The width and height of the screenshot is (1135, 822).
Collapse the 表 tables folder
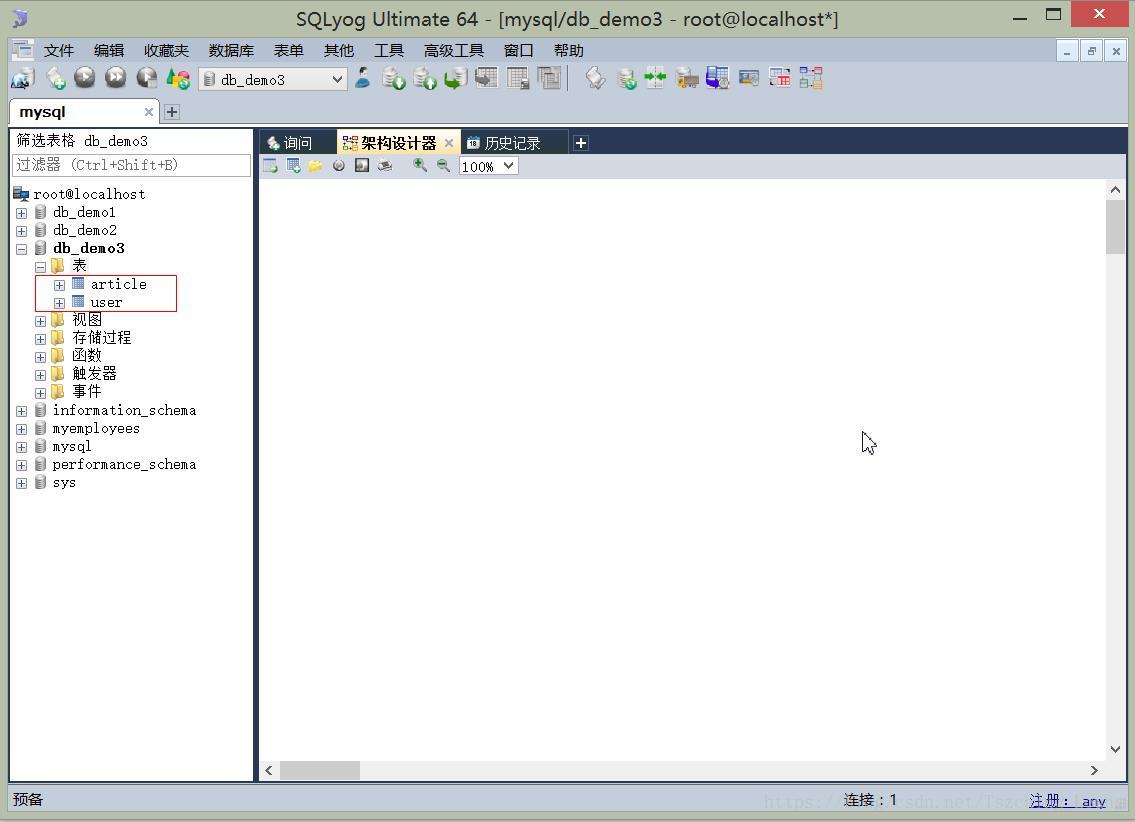tap(41, 267)
